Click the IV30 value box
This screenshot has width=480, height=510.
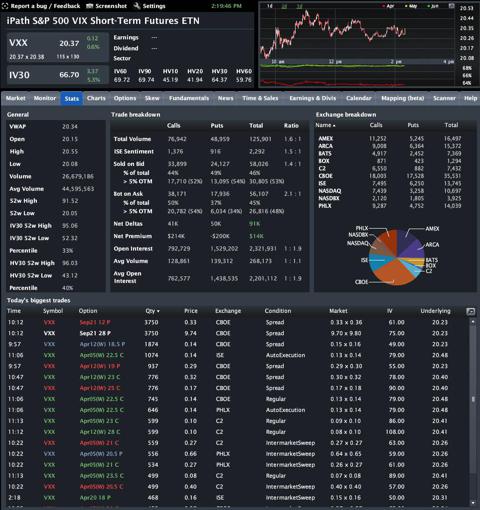point(58,75)
